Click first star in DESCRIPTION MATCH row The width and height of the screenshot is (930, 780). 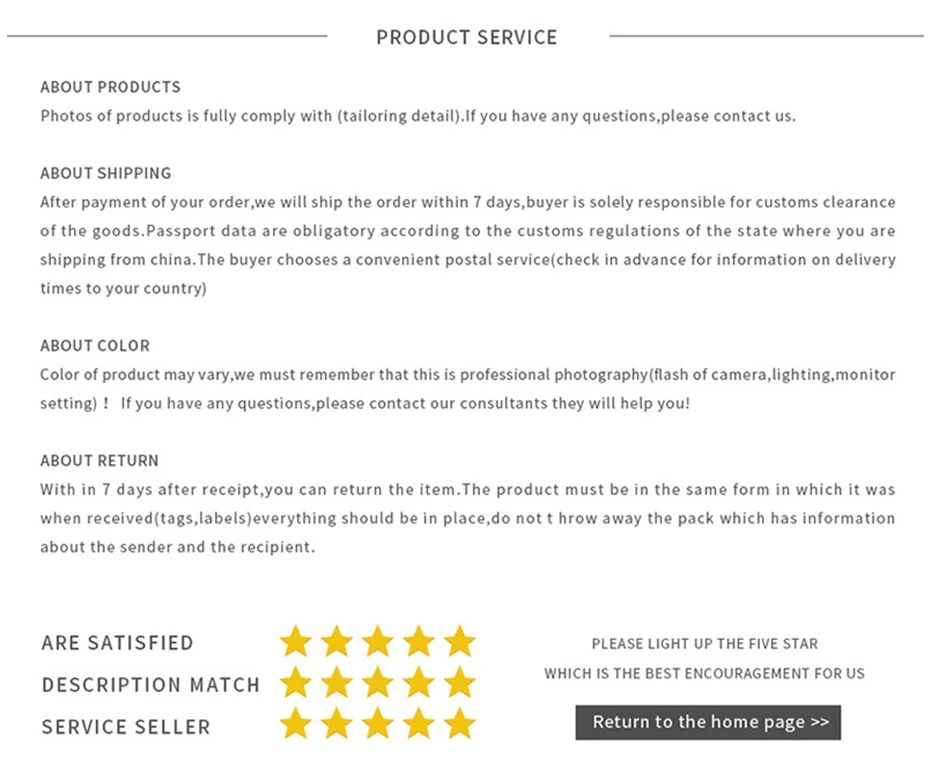296,683
